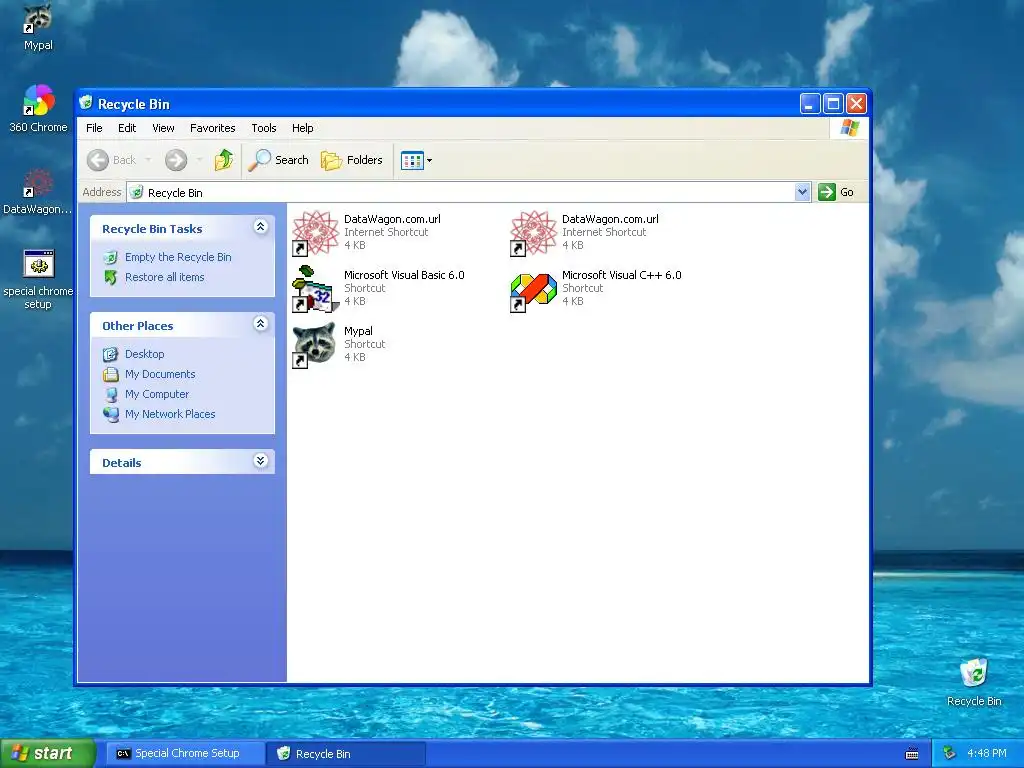Image resolution: width=1024 pixels, height=768 pixels.
Task: Minimize the Recycle Bin window
Action: coord(810,103)
